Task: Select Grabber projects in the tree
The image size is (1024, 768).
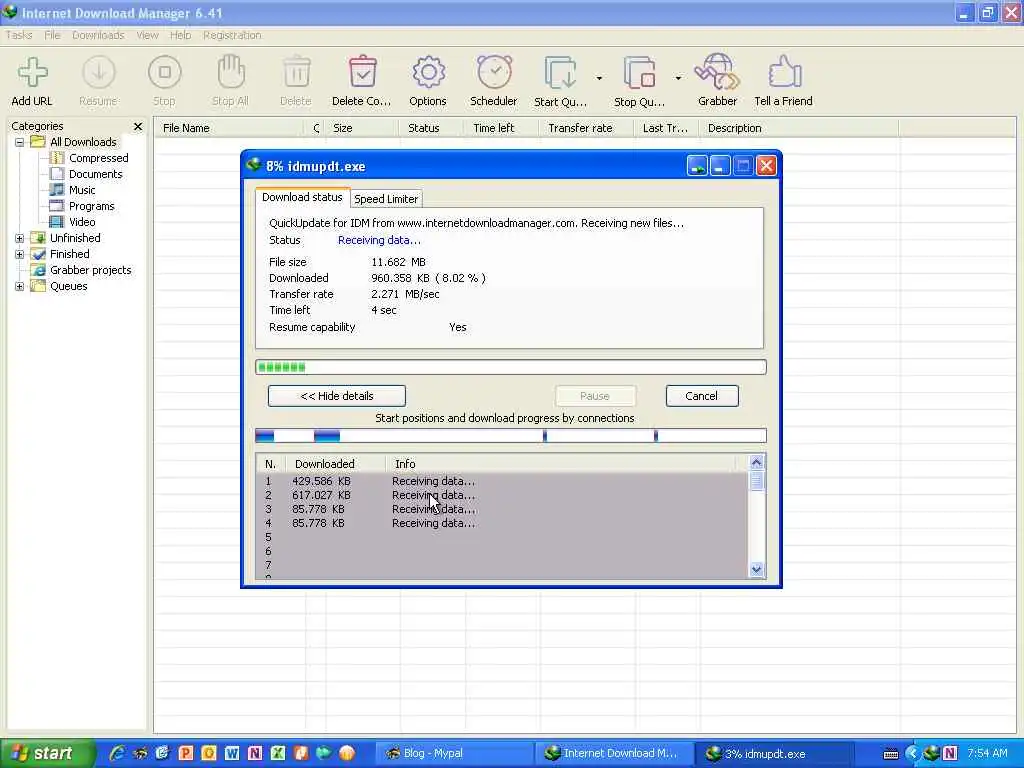Action: pyautogui.click(x=90, y=270)
